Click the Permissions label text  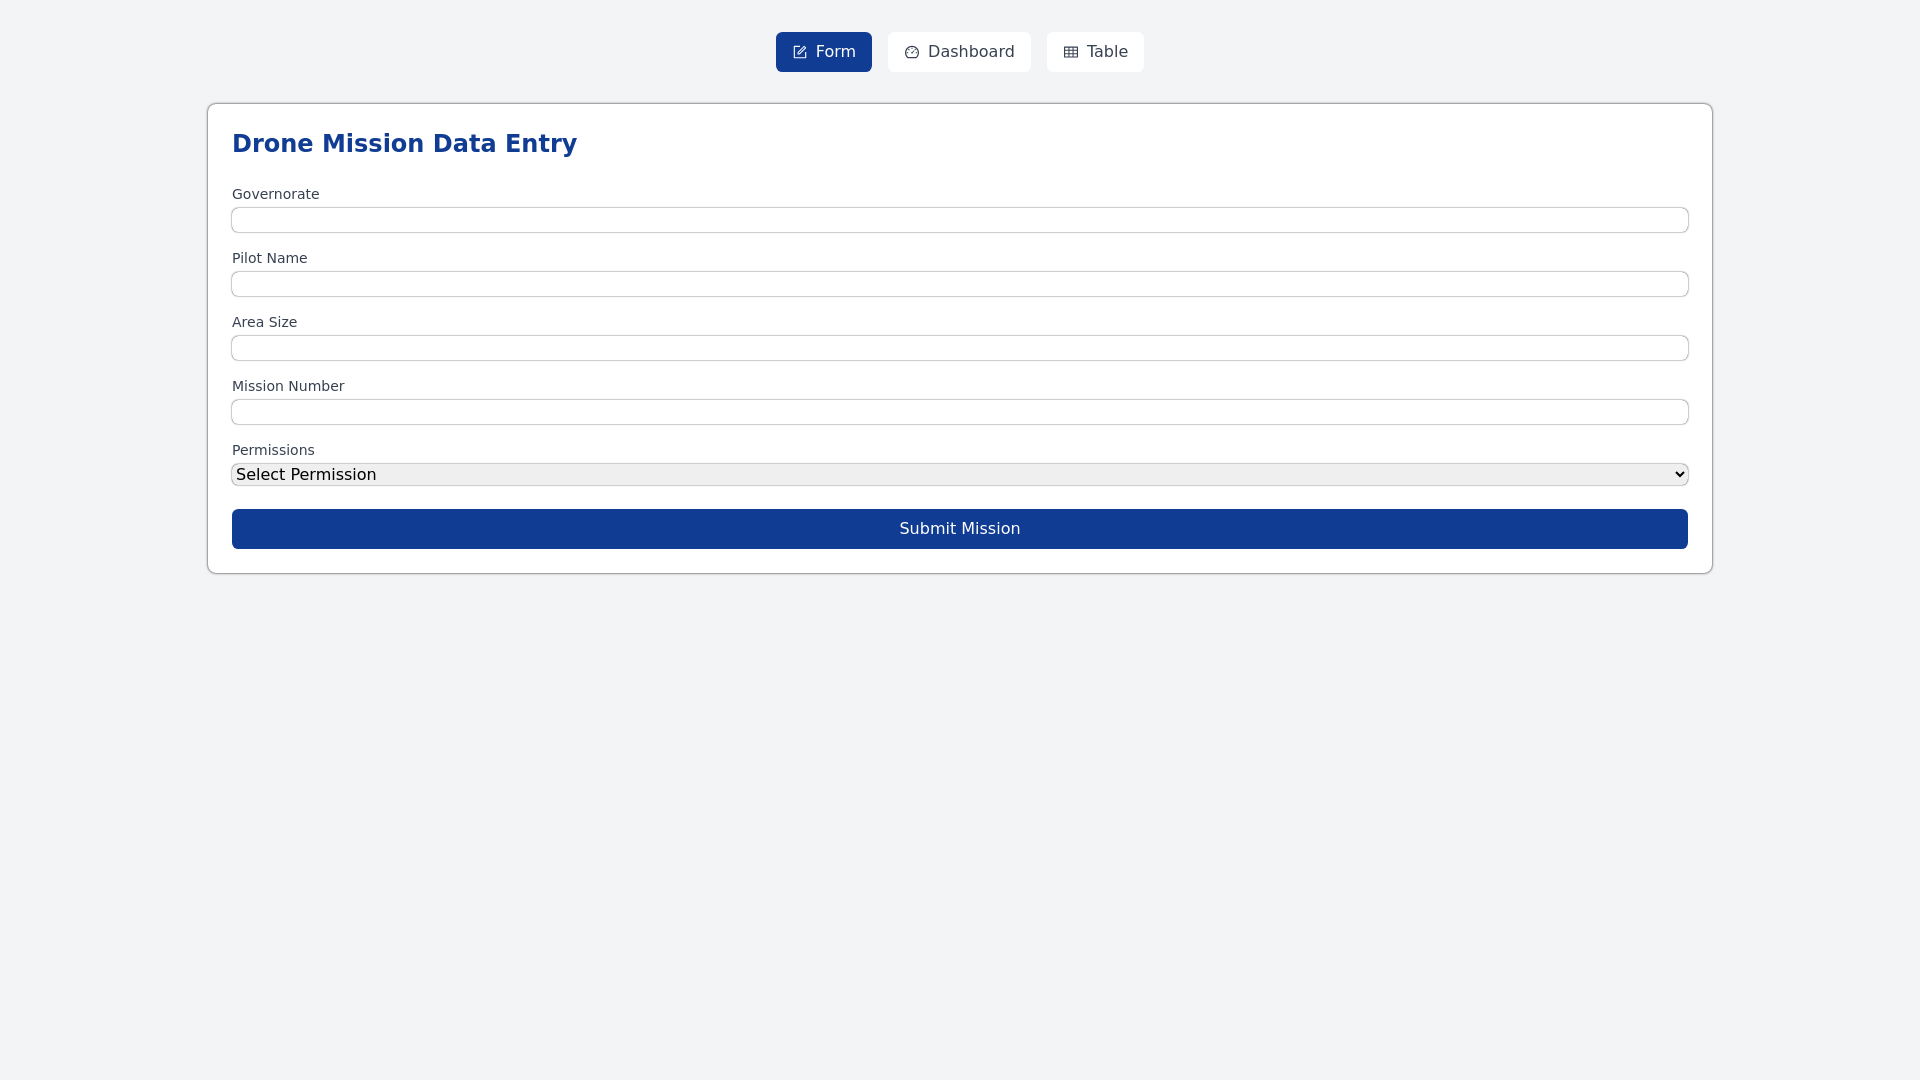(x=273, y=450)
